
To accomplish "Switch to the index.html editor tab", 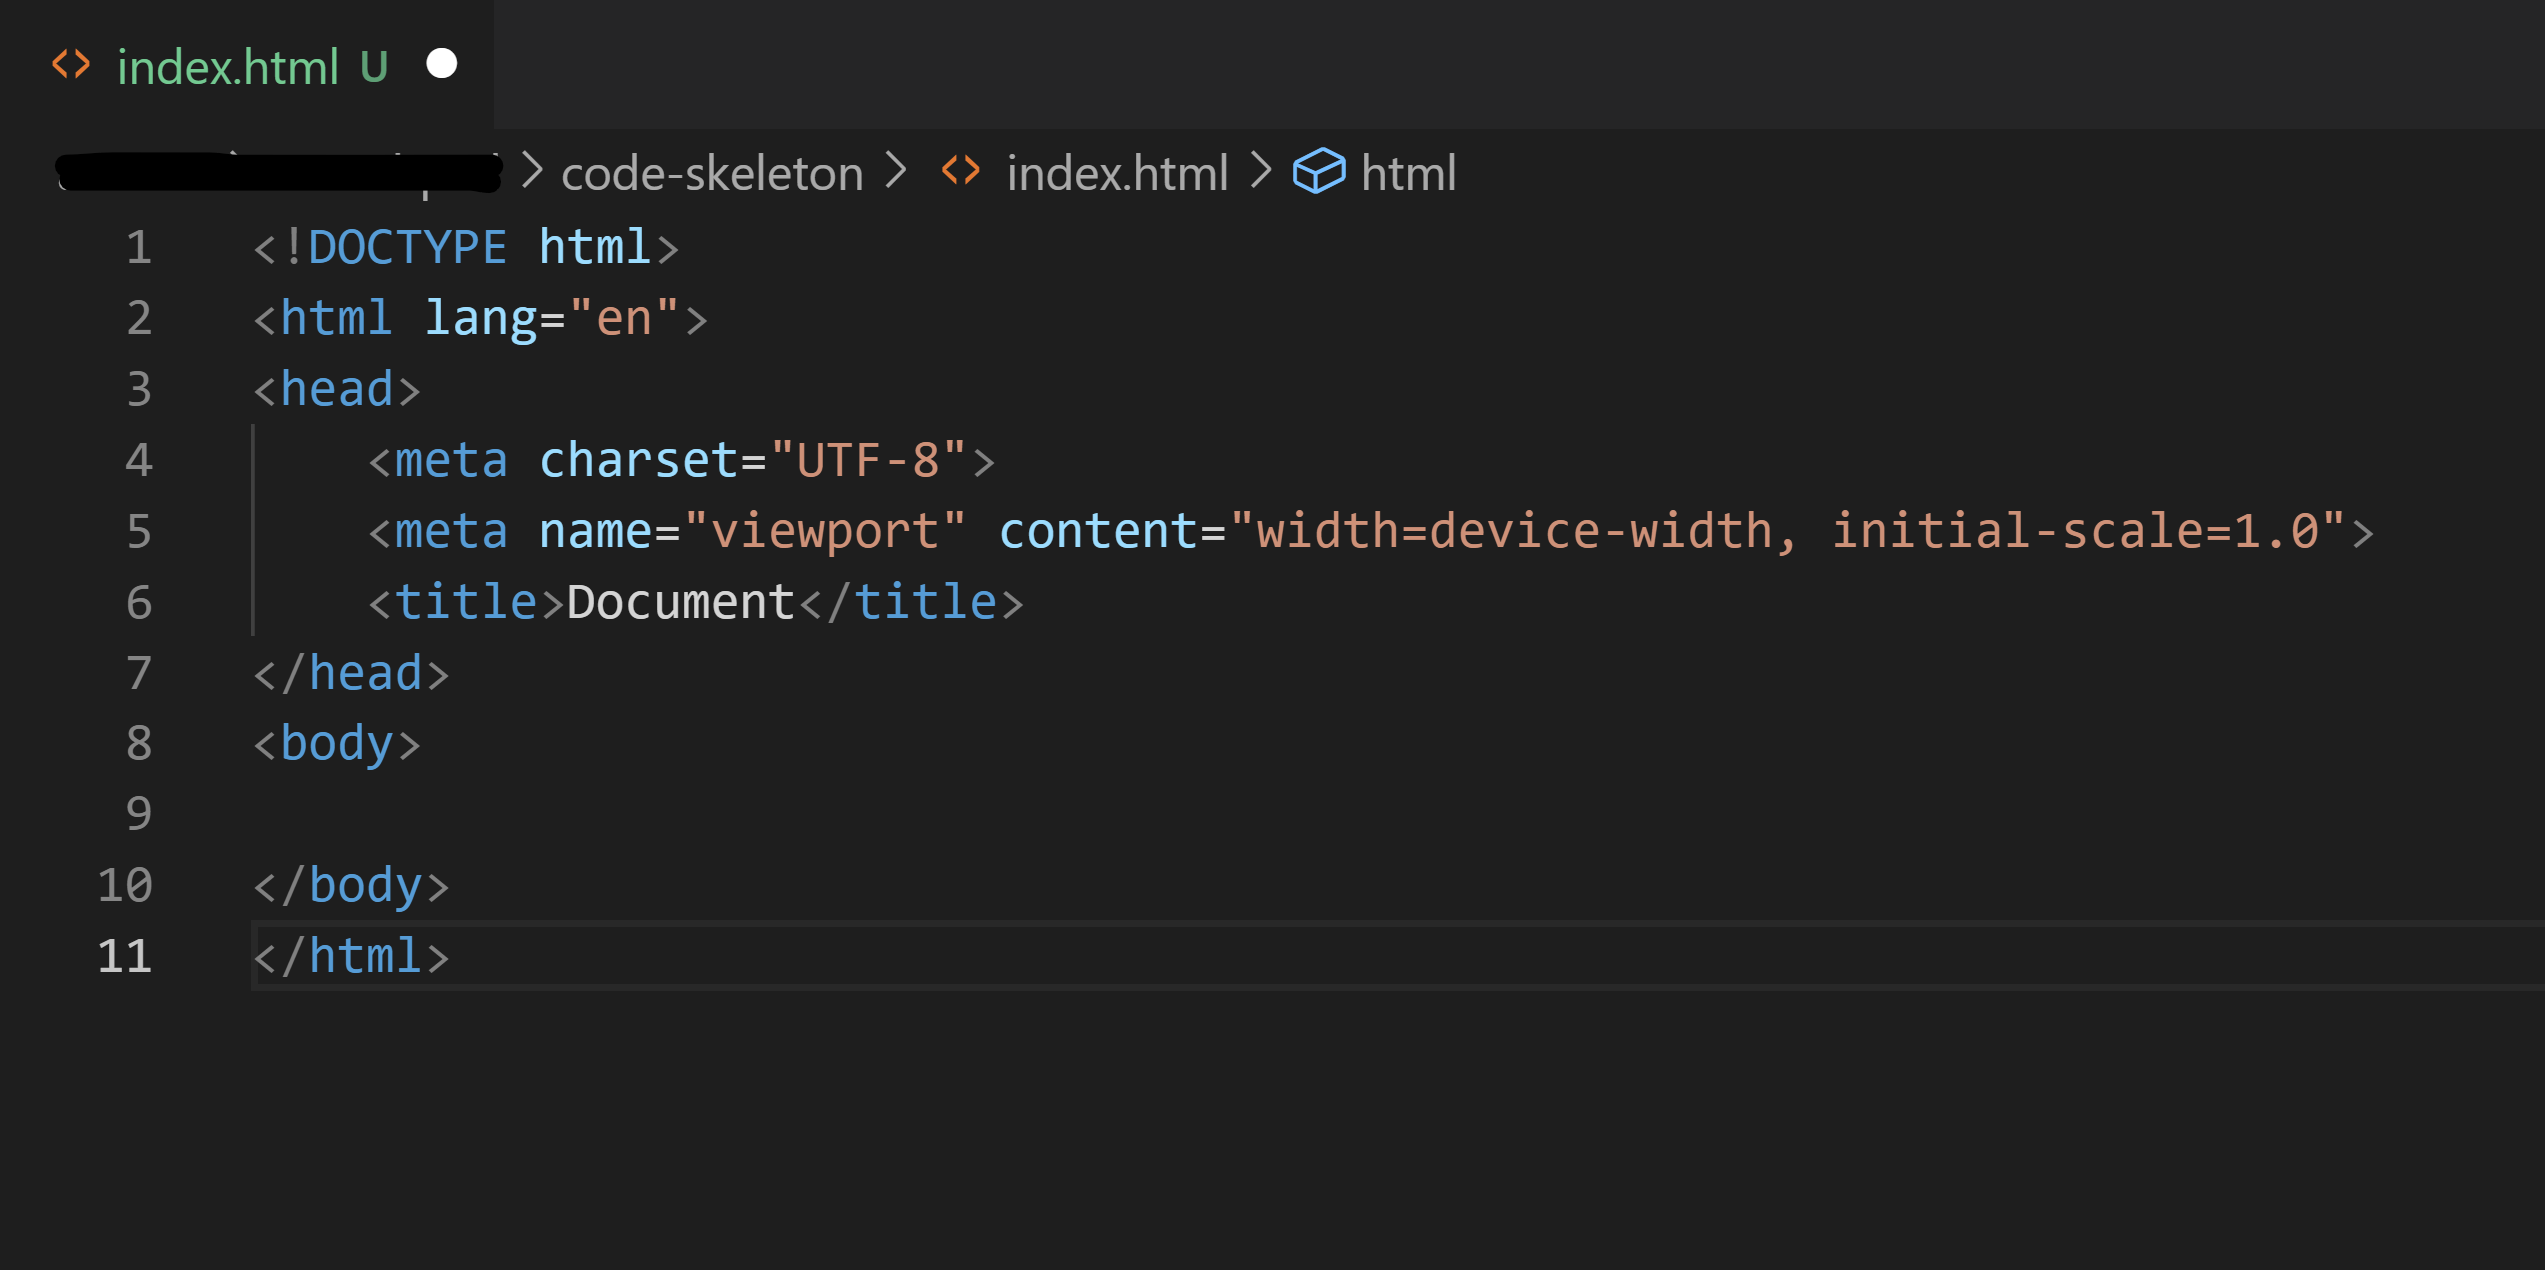I will tap(246, 66).
